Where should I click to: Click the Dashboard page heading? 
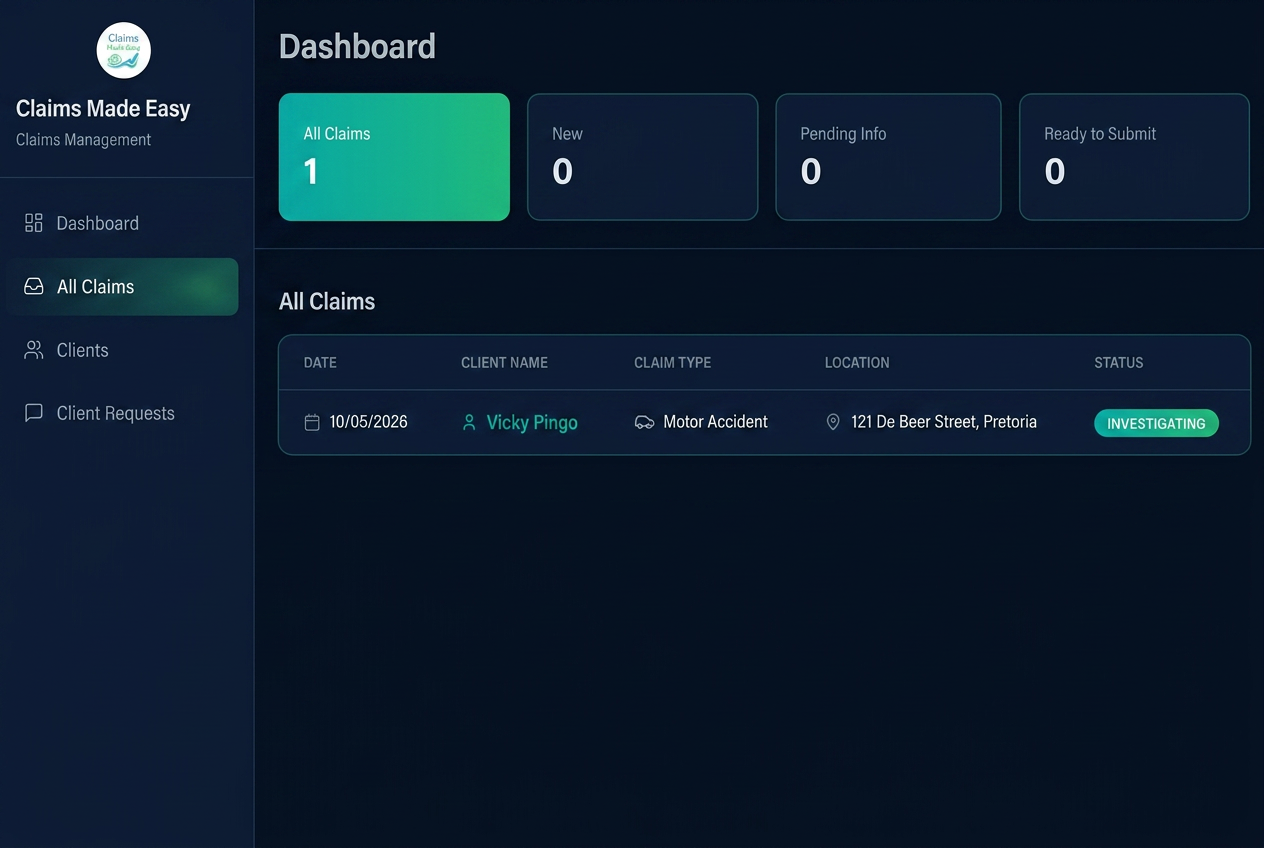point(357,46)
